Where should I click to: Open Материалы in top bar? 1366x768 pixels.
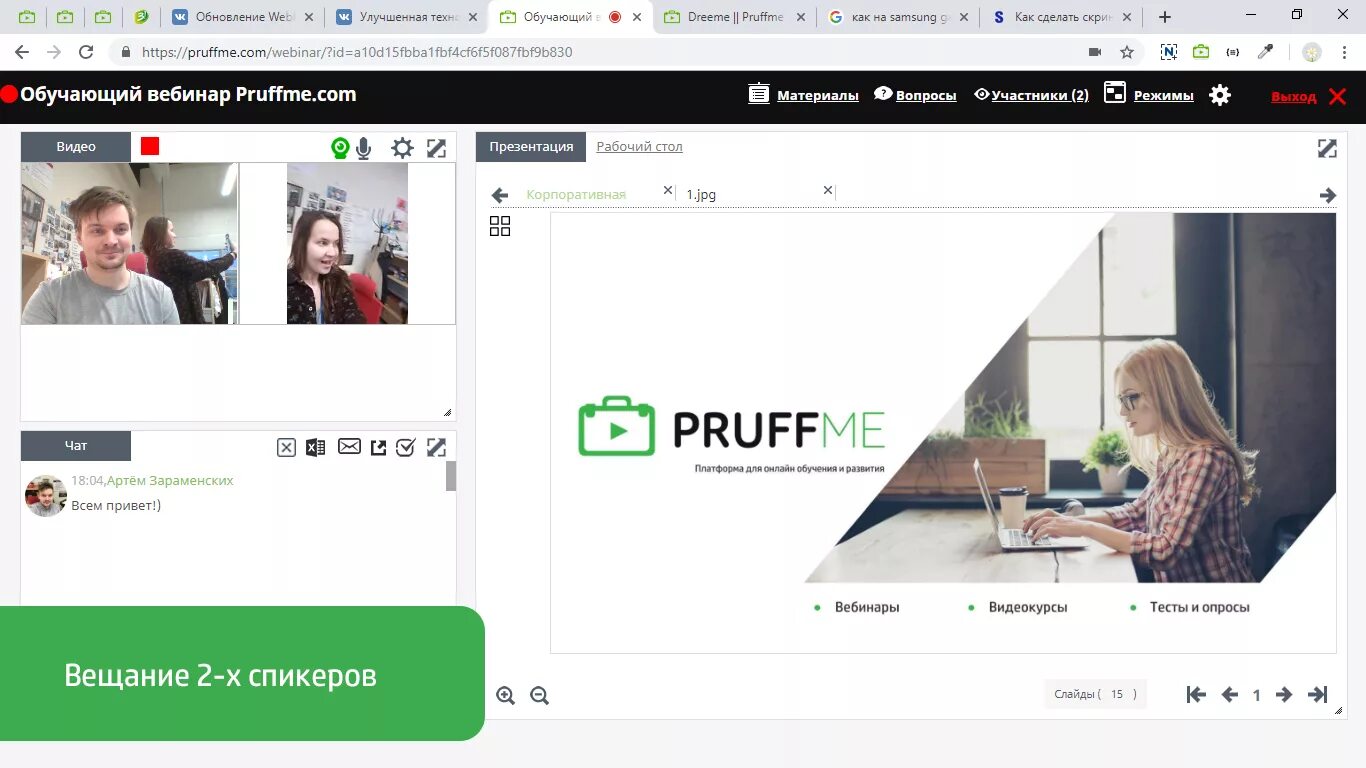[x=804, y=95]
